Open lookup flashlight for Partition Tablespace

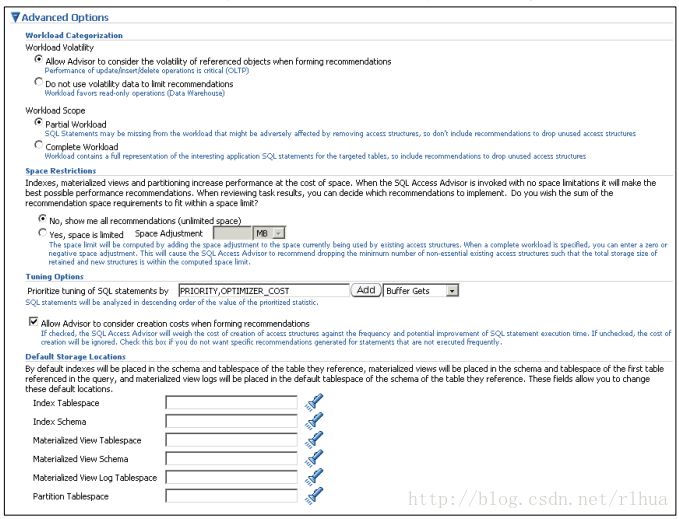coord(314,495)
